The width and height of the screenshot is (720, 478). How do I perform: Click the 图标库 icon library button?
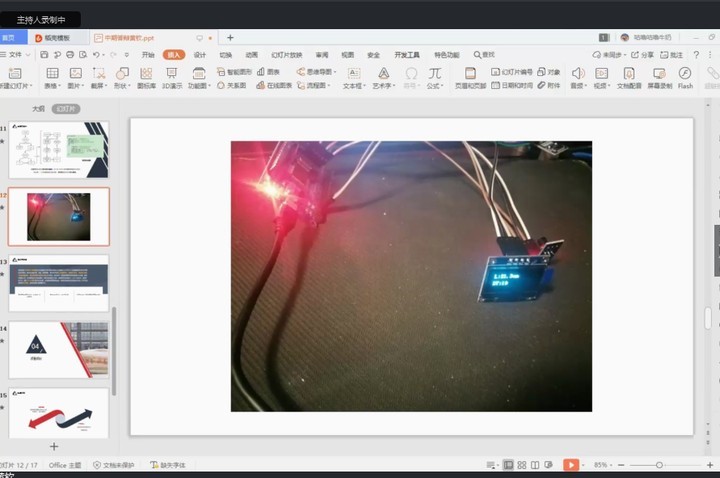click(146, 77)
